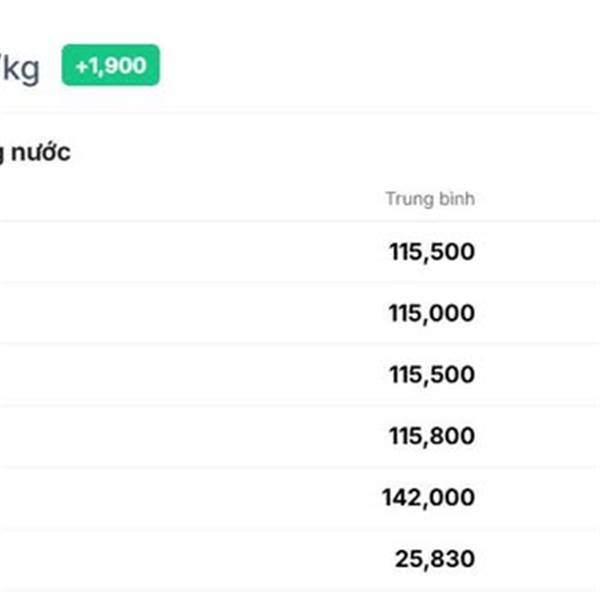This screenshot has height=600, width=600.
Task: Click the green +1,900 change badge
Action: 111,65
